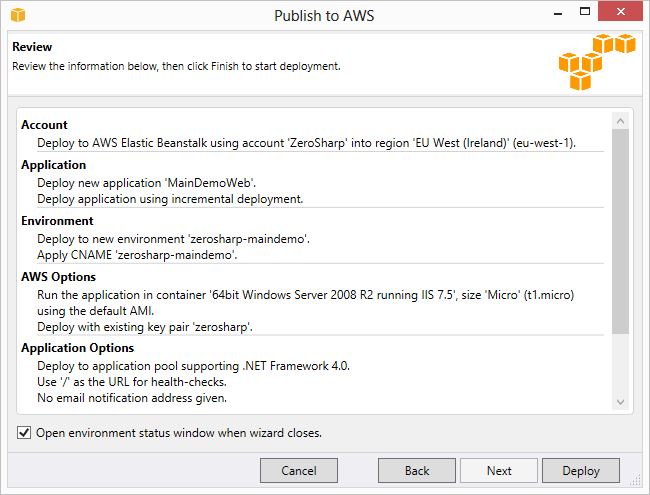650x495 pixels.
Task: Select the Account section heading
Action: (x=44, y=125)
